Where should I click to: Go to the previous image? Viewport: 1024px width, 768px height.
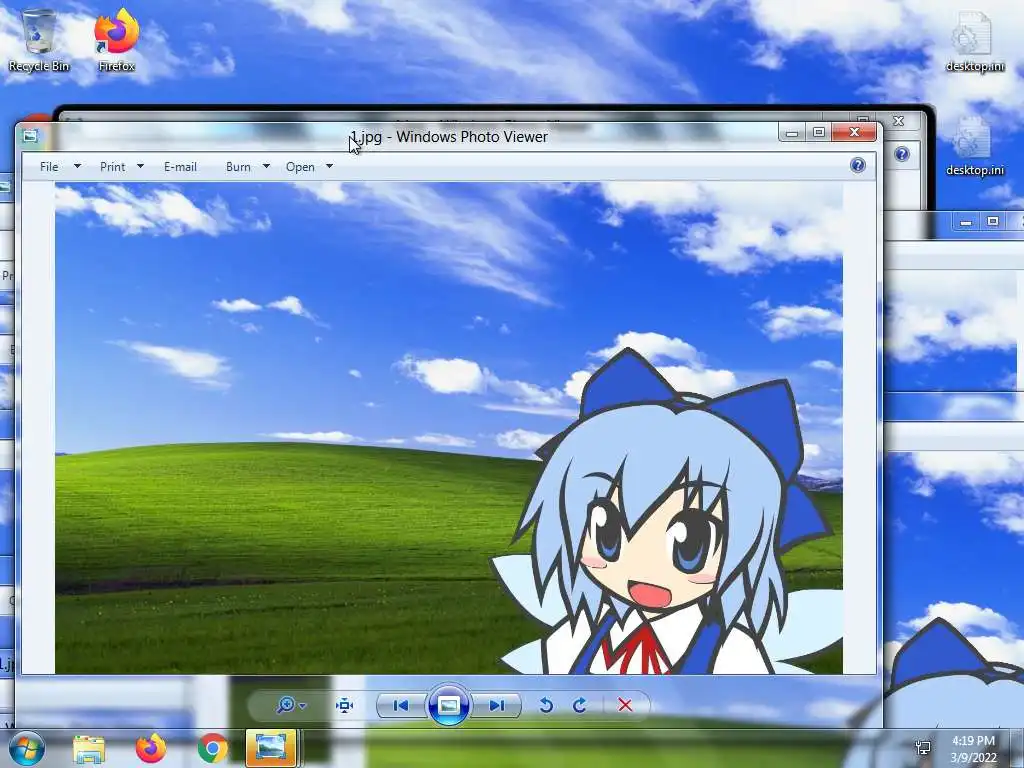401,705
